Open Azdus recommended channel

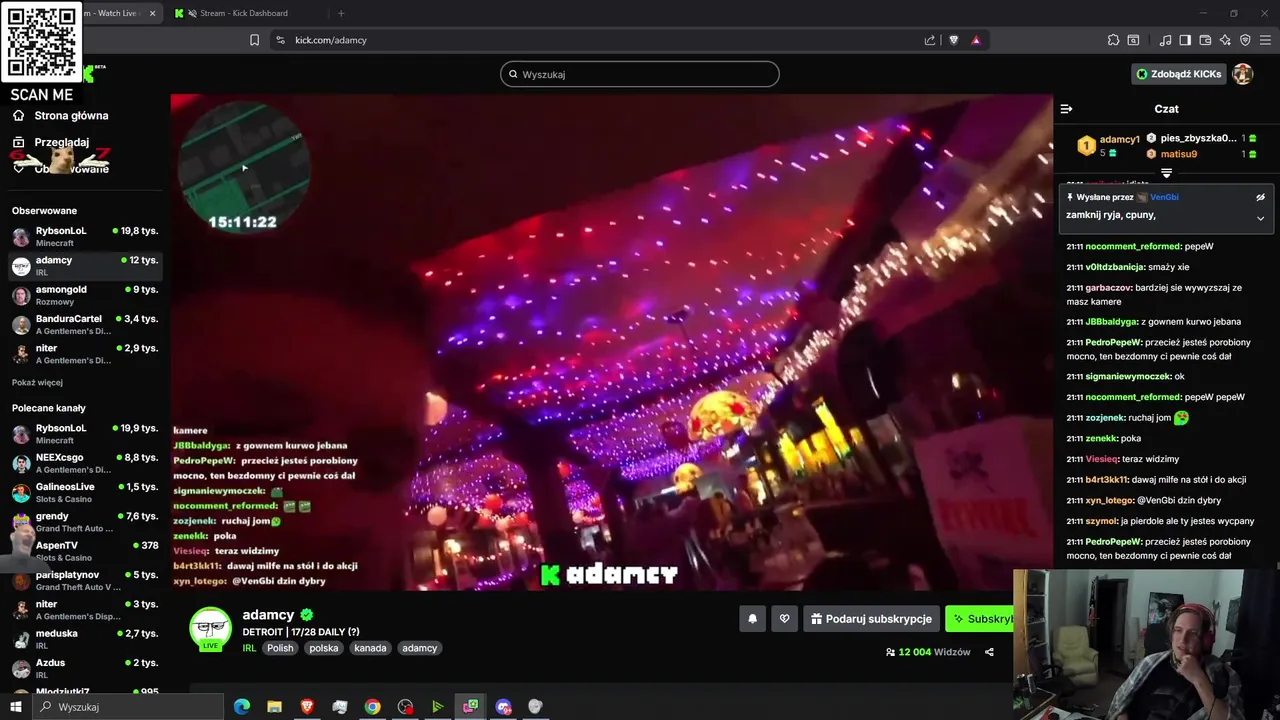pos(85,668)
